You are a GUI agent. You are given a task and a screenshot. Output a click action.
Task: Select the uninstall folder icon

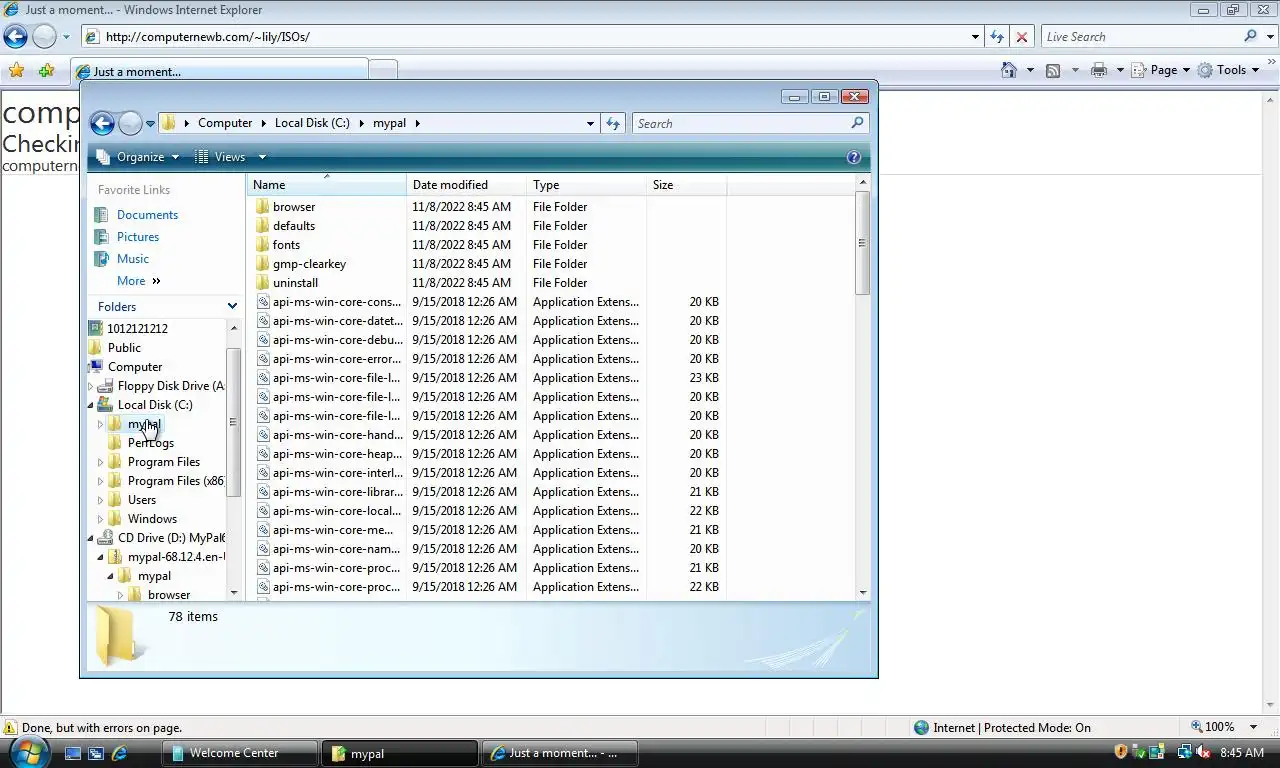coord(263,283)
